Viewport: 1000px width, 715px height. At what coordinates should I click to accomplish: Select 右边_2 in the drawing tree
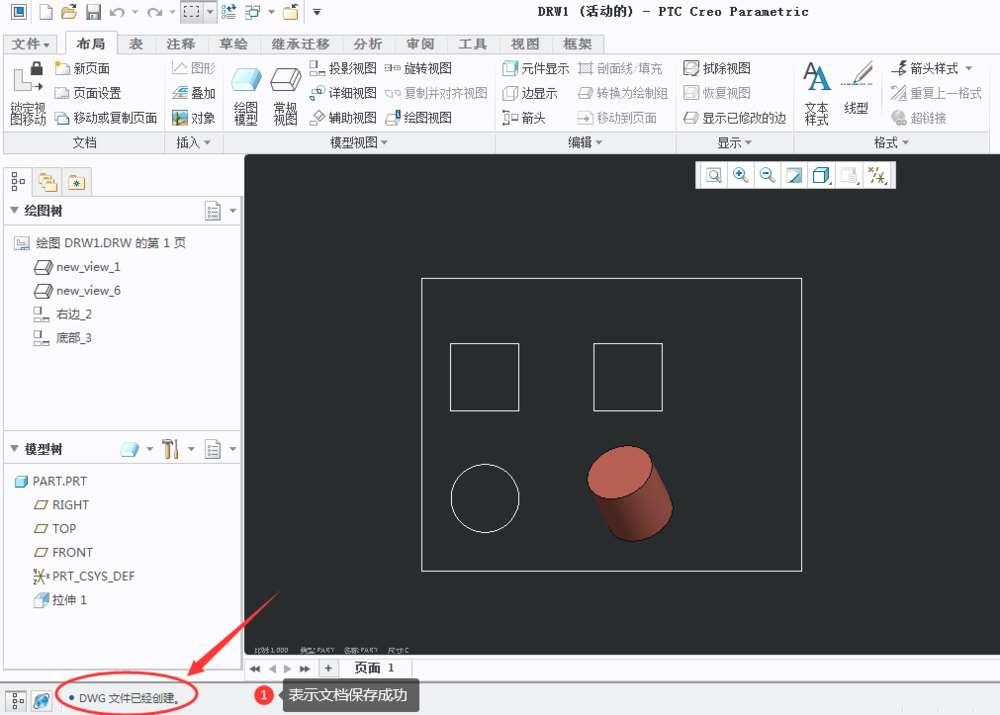click(62, 314)
